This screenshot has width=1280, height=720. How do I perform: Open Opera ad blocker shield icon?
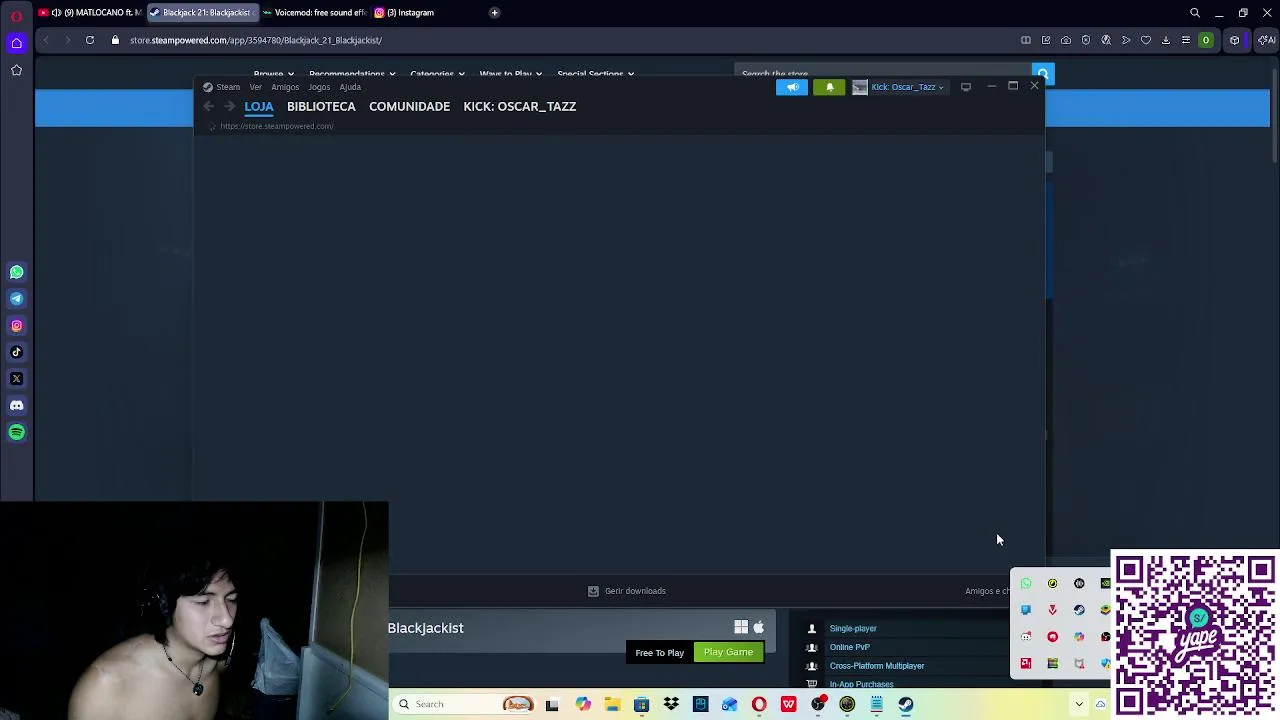click(x=1085, y=40)
